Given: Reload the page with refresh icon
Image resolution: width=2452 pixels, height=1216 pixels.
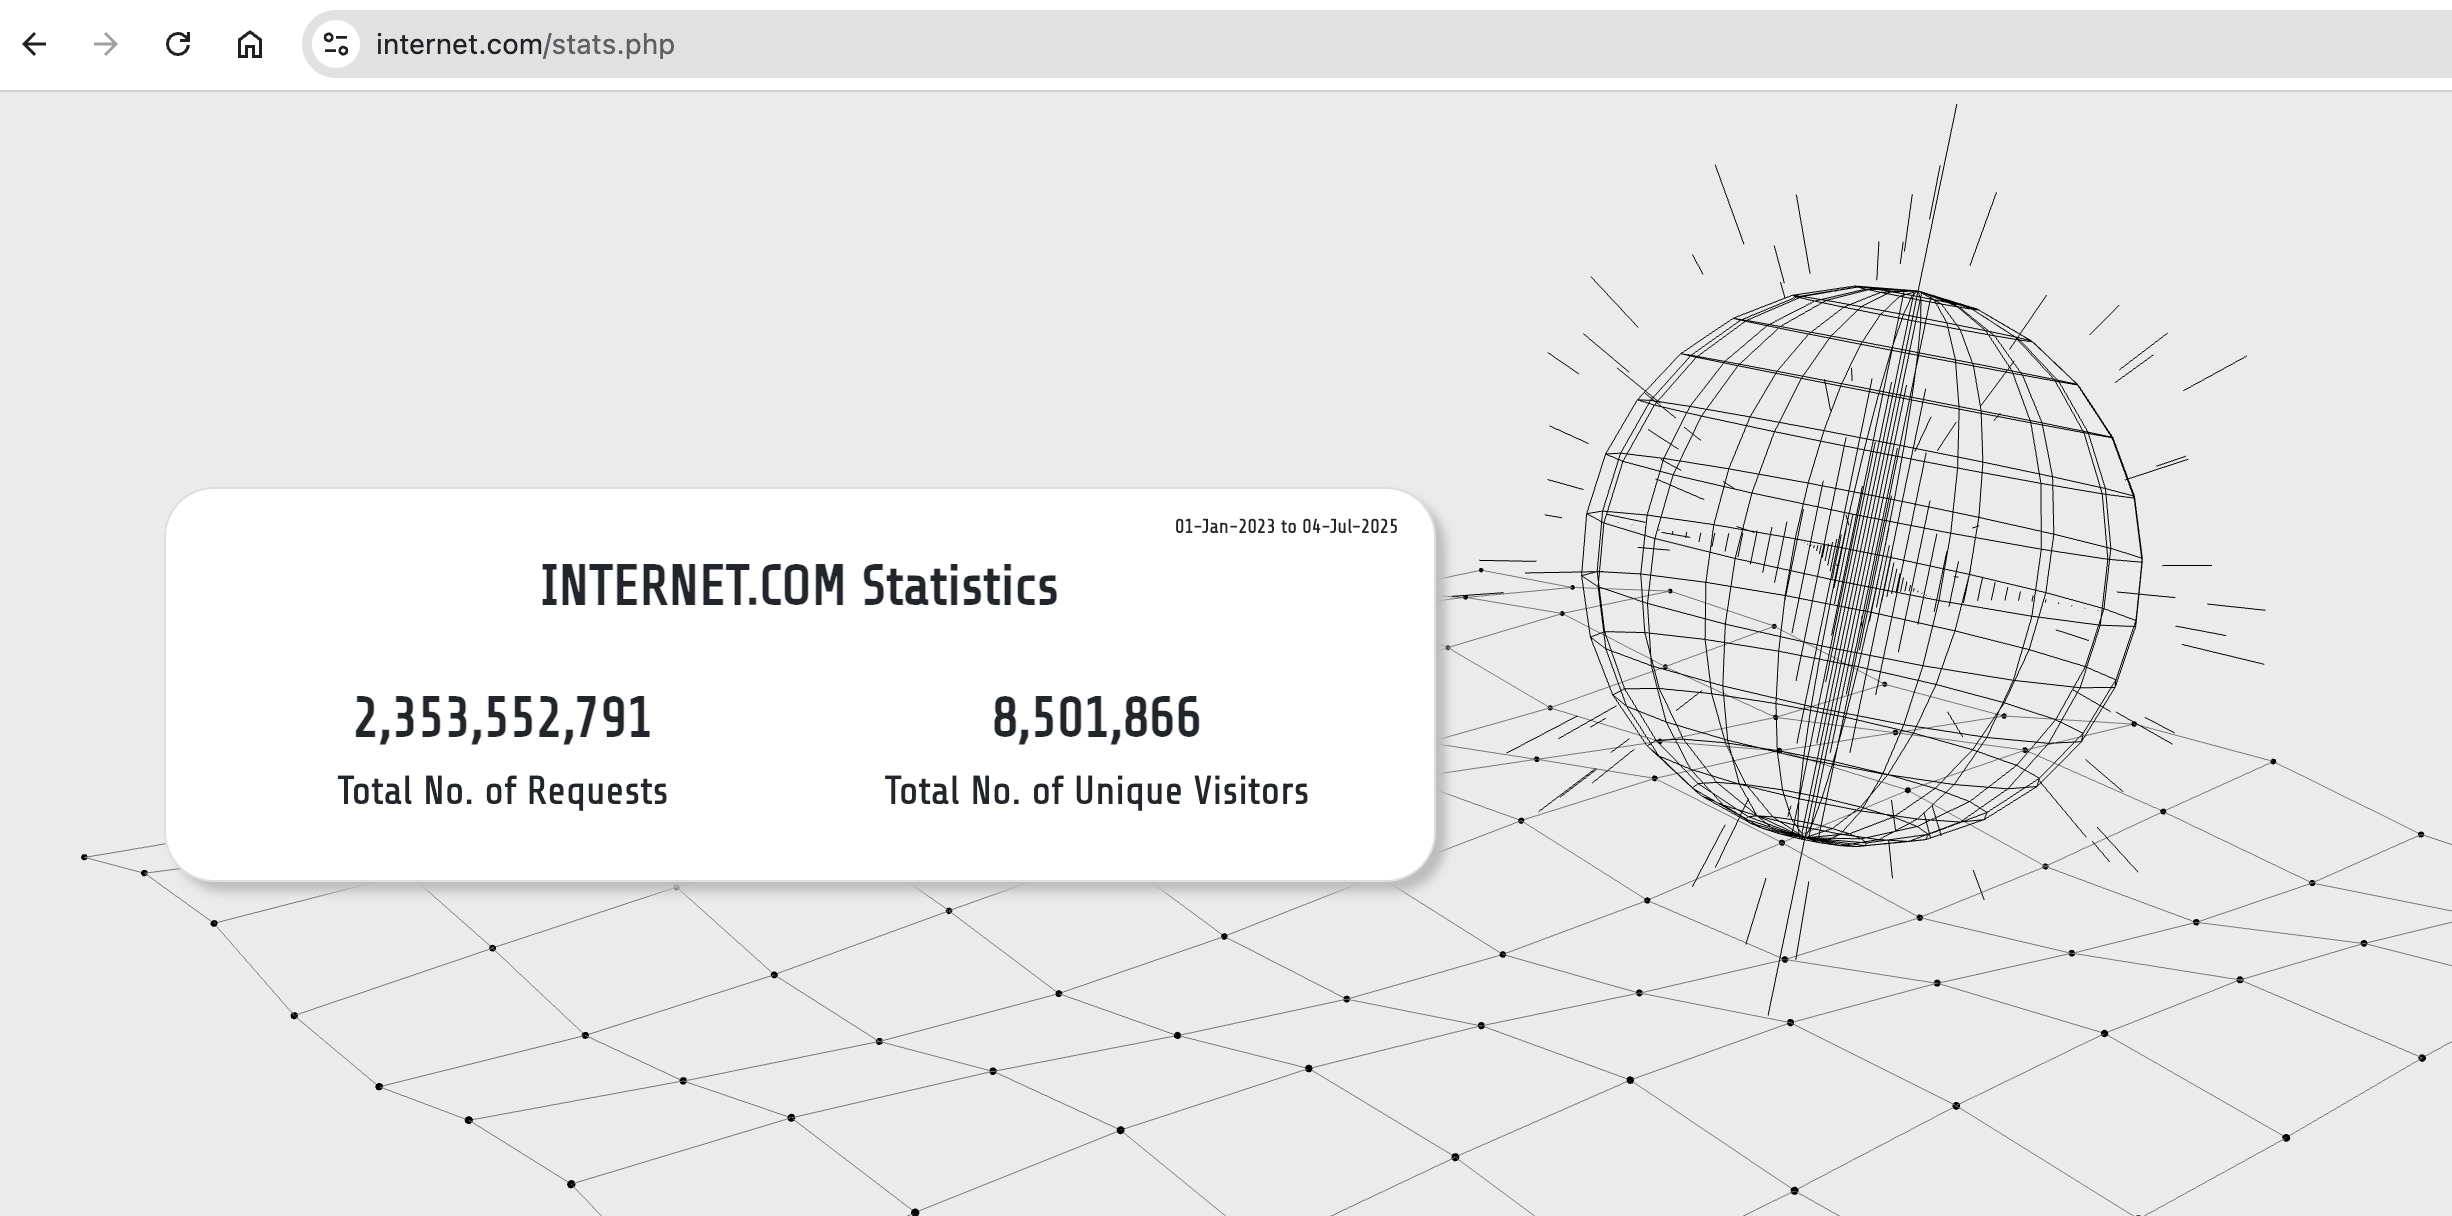Looking at the screenshot, I should click(178, 44).
